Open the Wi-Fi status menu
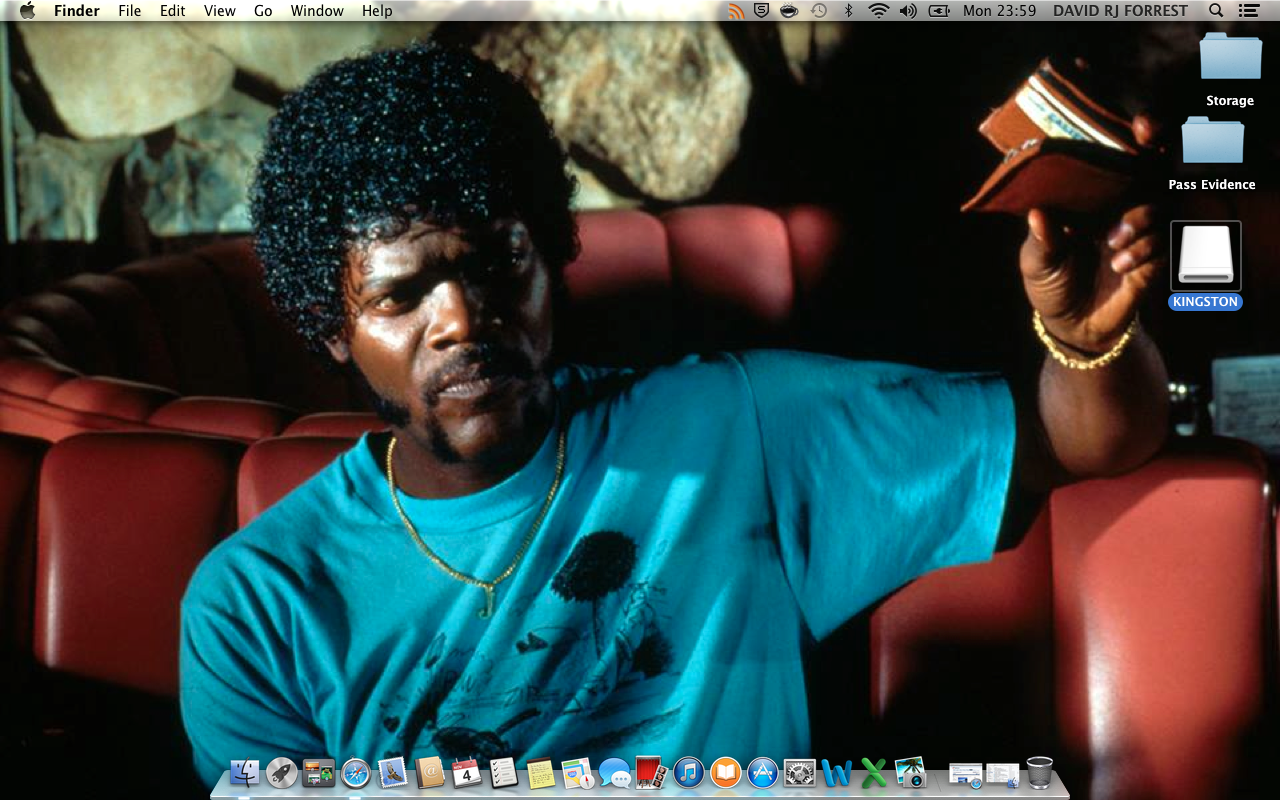The width and height of the screenshot is (1280, 800). pos(879,11)
